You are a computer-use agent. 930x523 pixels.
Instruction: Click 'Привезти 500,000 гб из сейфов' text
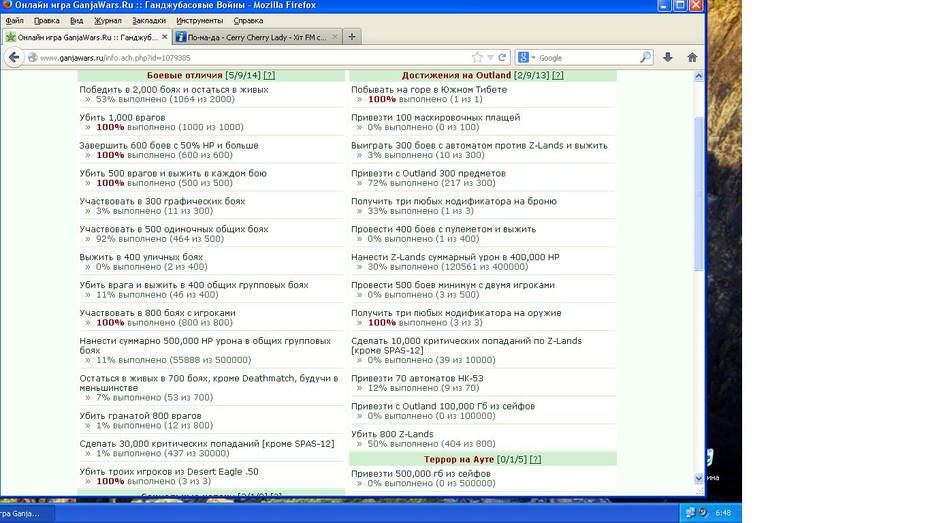[x=421, y=474]
